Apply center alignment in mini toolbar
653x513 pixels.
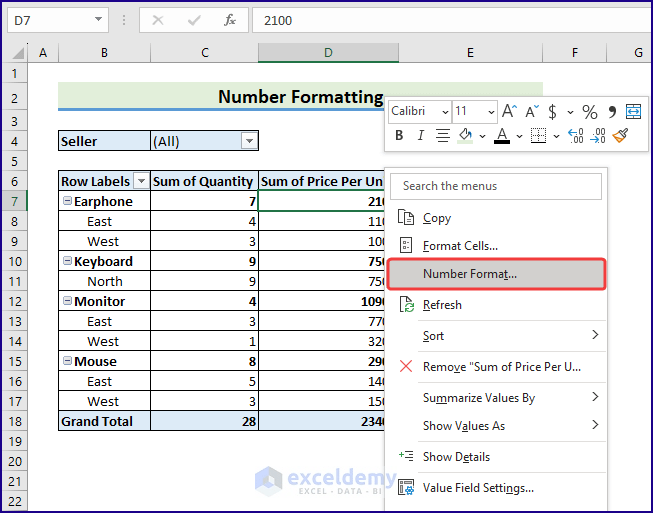(443, 135)
